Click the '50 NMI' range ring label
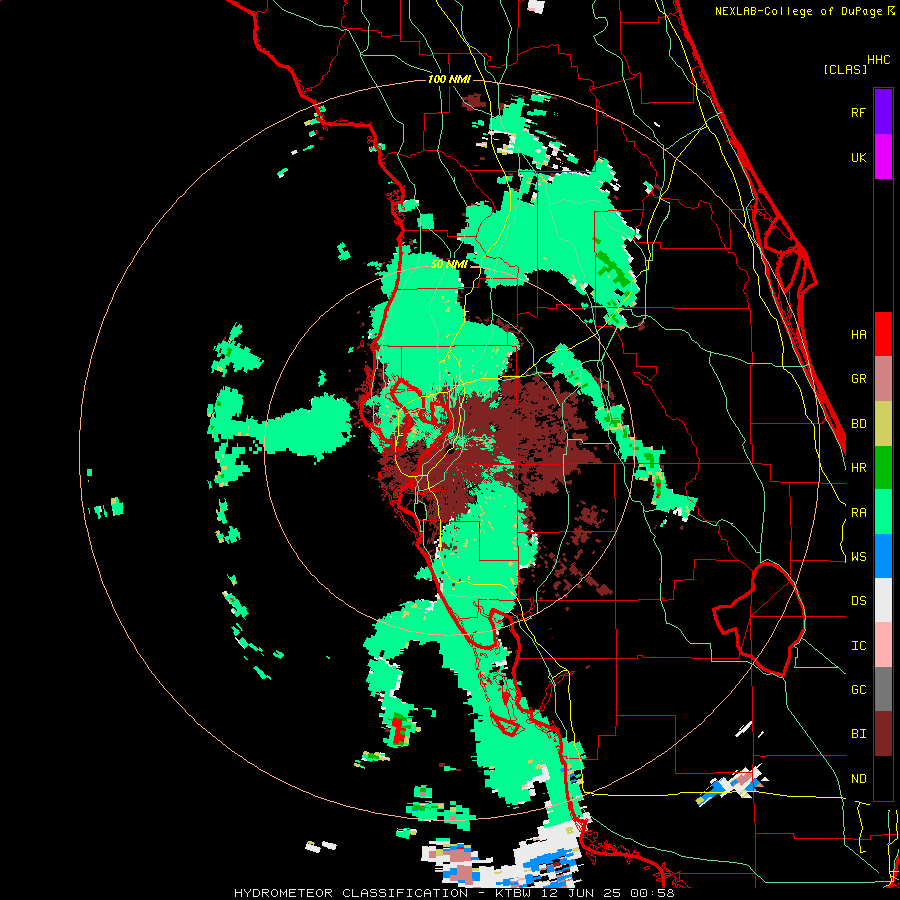The width and height of the screenshot is (900, 900). click(x=449, y=264)
